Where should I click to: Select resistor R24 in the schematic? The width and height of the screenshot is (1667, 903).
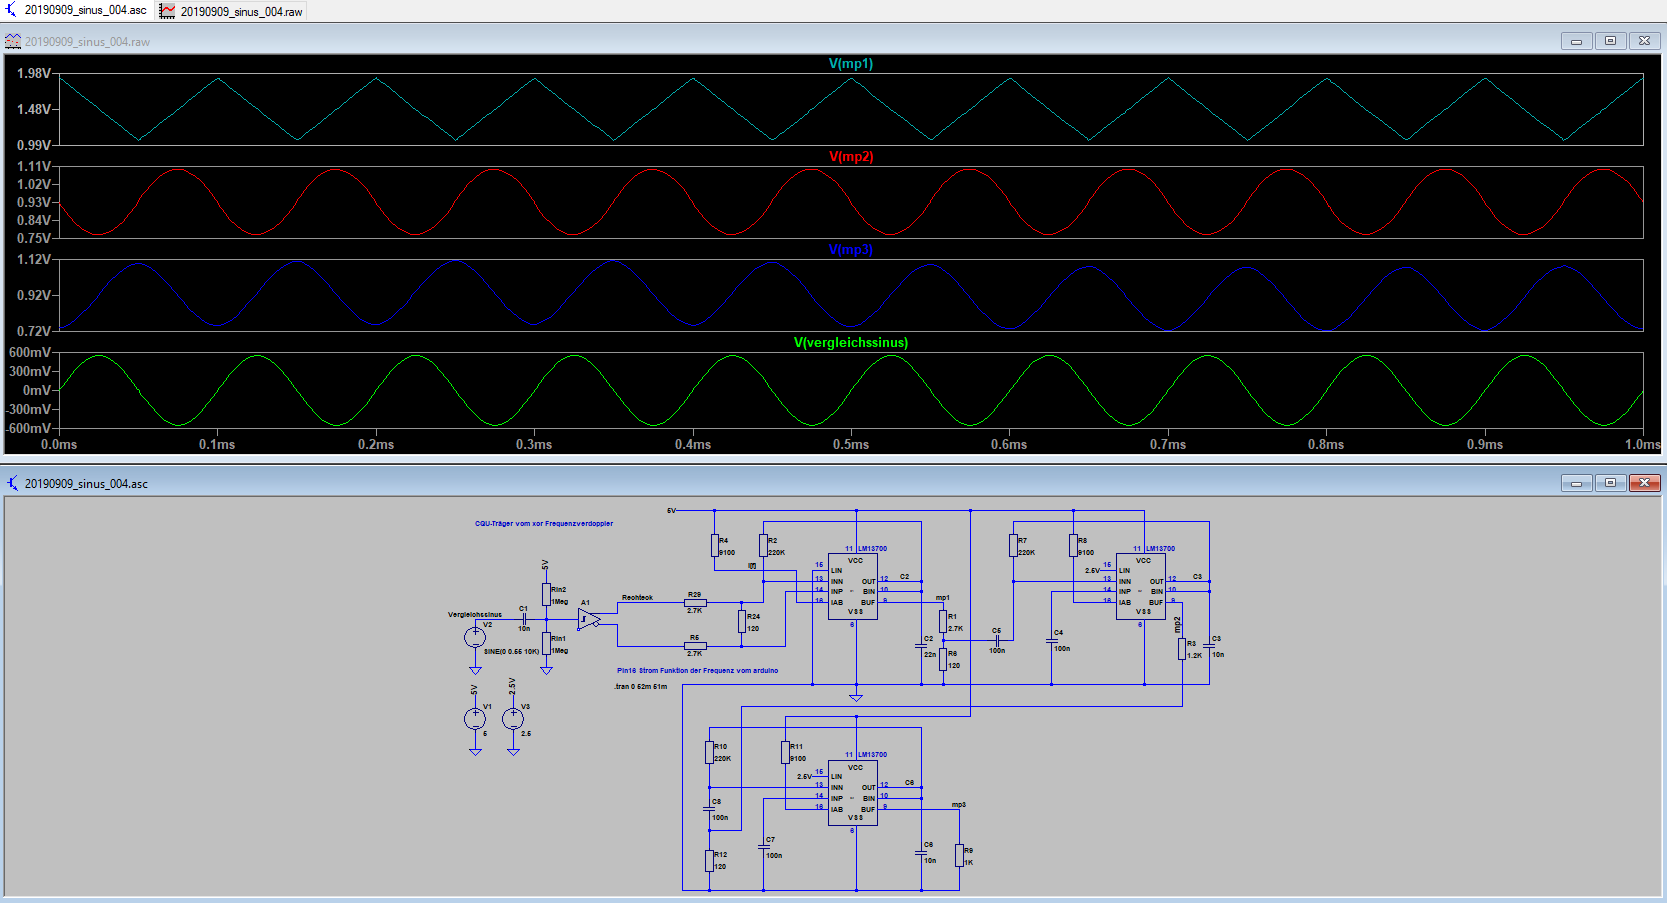(x=742, y=621)
